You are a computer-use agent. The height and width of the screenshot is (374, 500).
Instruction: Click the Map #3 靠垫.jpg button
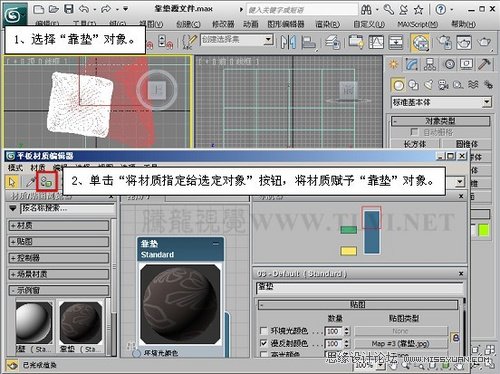click(400, 343)
